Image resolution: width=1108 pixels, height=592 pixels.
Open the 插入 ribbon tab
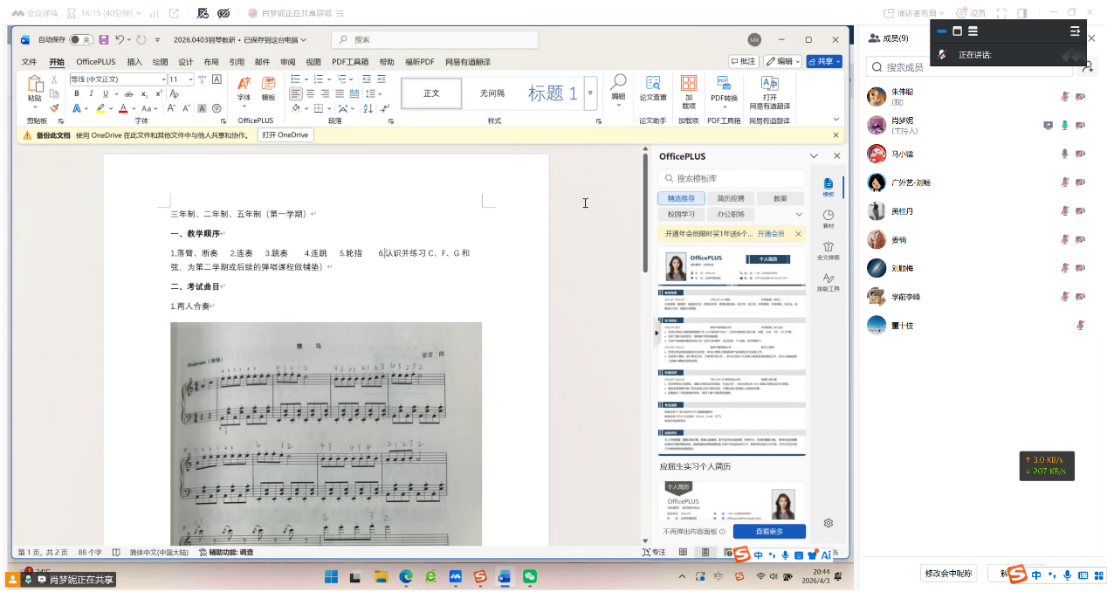pos(134,62)
